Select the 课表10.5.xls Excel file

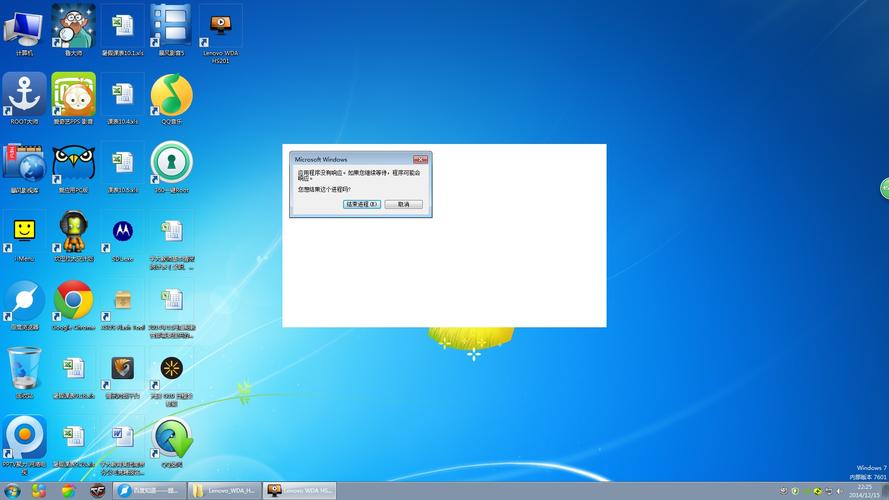tap(122, 167)
